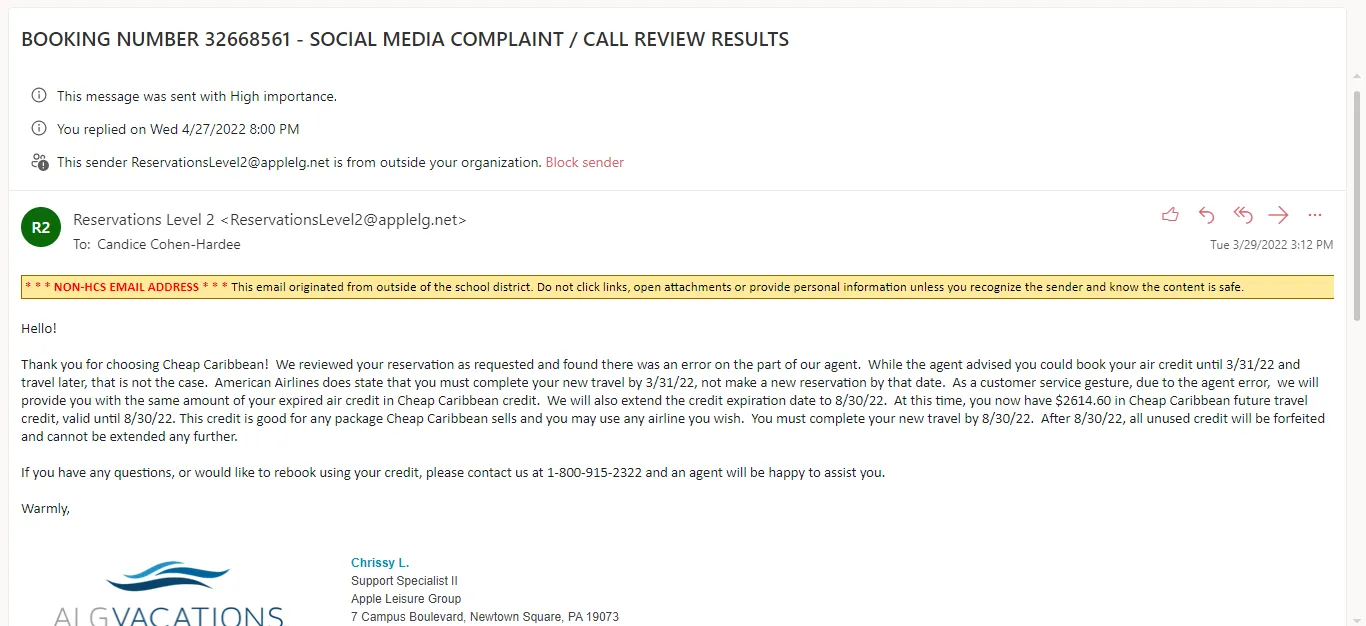This screenshot has width=1366, height=626.
Task: Click the green R2 sender avatar
Action: (x=40, y=227)
